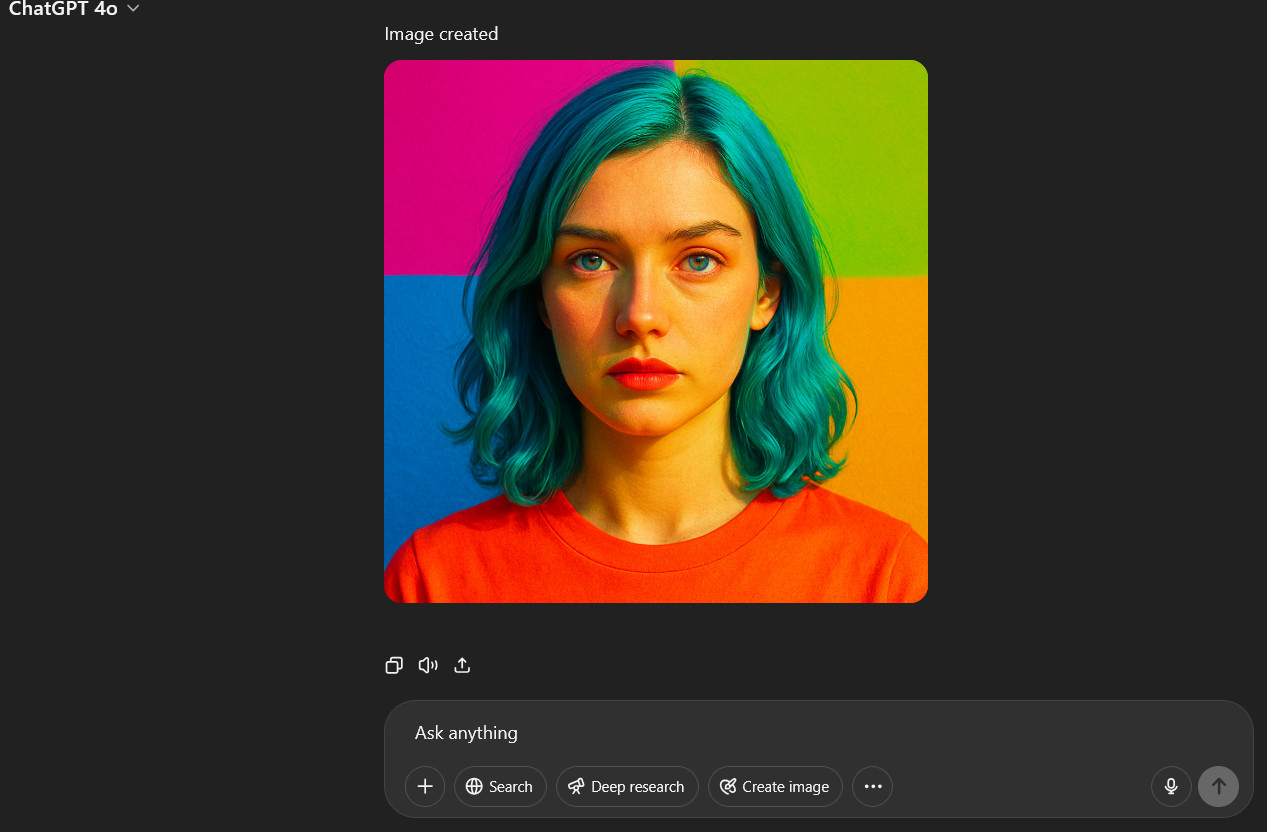The height and width of the screenshot is (832, 1267).
Task: Open the generated portrait image
Action: pyautogui.click(x=656, y=331)
